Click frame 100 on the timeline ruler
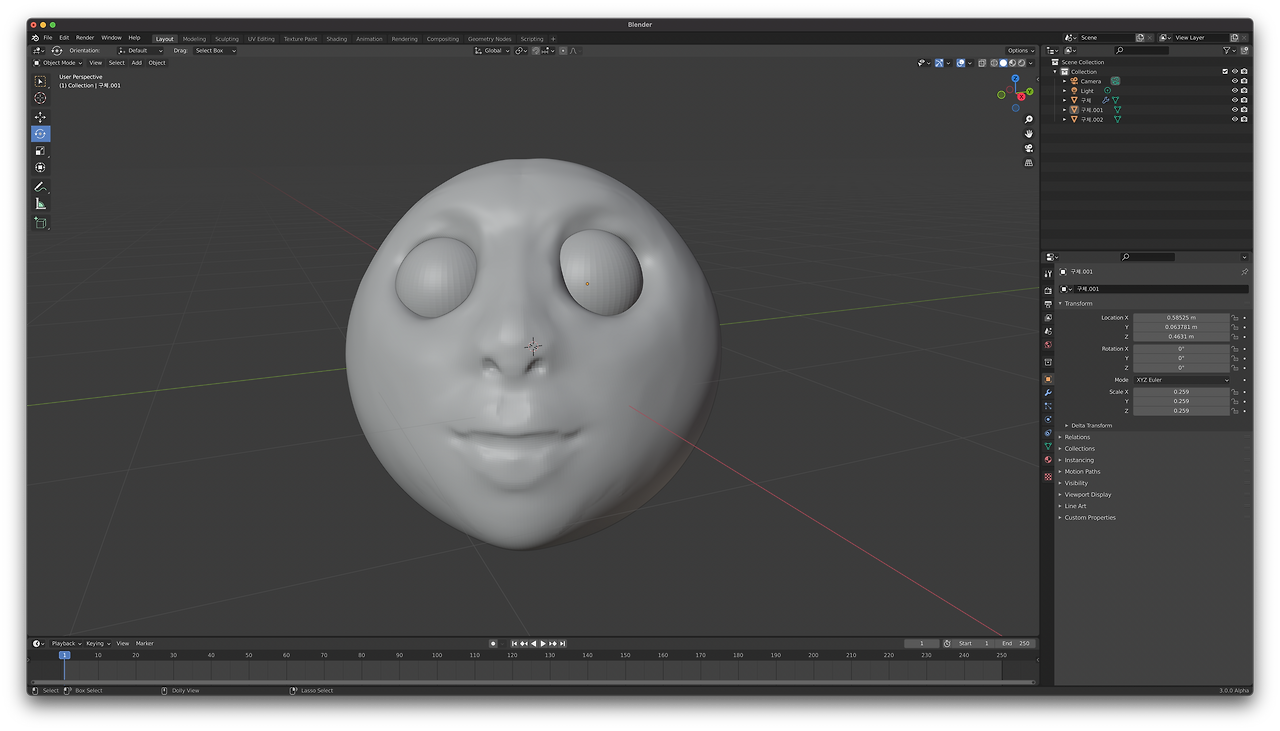Viewport: 1280px width, 731px height. (437, 655)
